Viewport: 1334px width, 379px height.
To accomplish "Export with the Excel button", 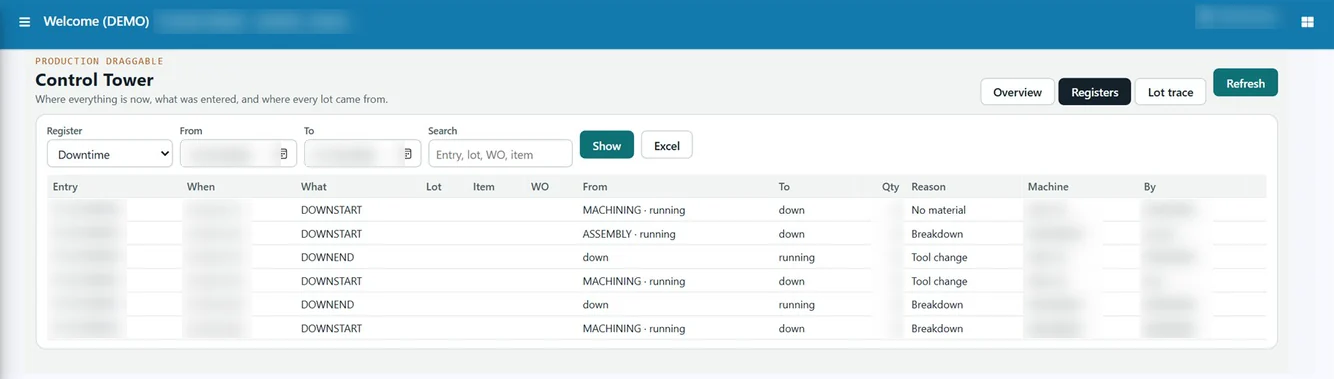I will (667, 146).
